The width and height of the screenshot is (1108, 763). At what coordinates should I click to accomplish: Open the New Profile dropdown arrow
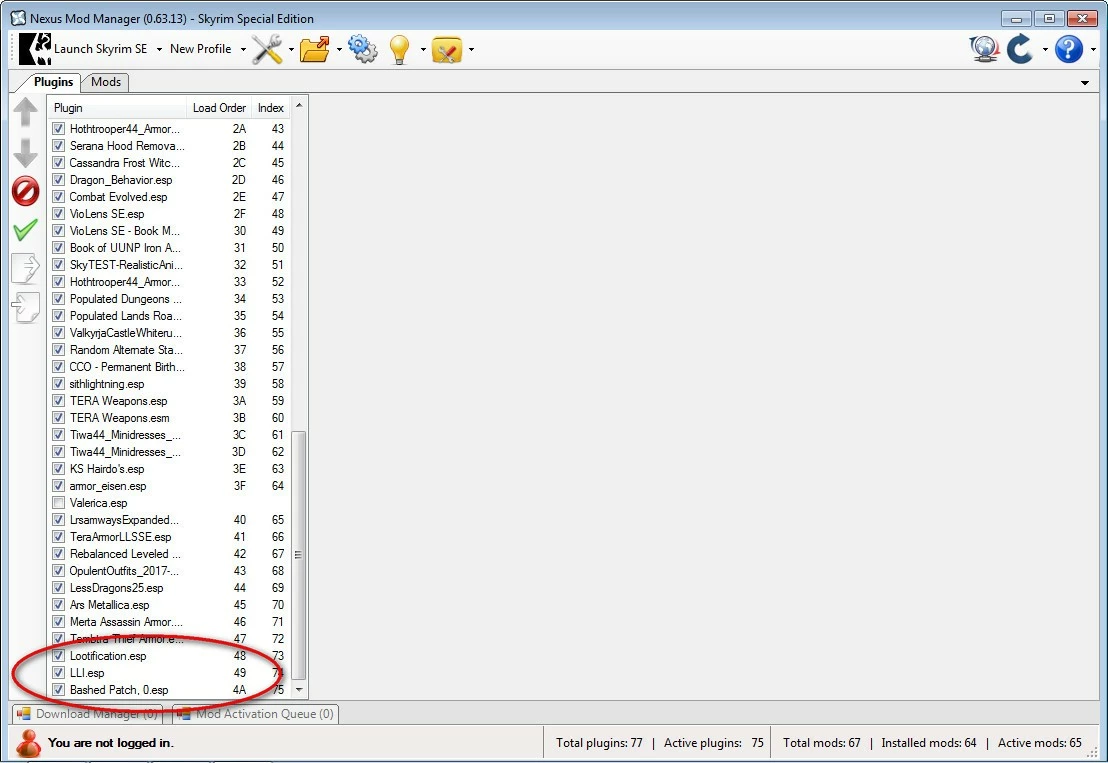coord(243,49)
